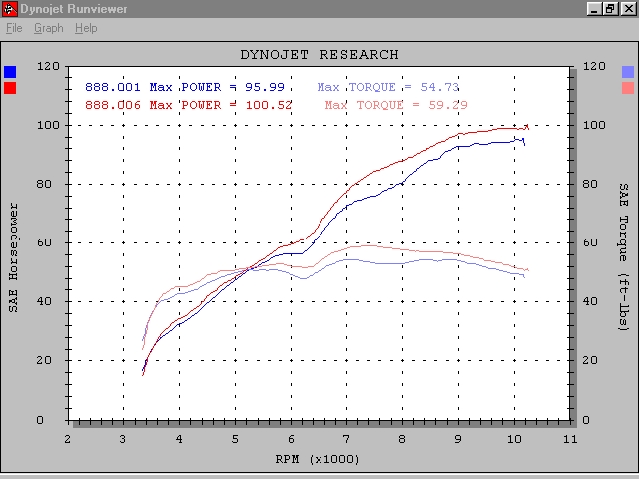Click the '7' RPM axis value
Image resolution: width=640 pixels, height=480 pixels.
pos(346,439)
